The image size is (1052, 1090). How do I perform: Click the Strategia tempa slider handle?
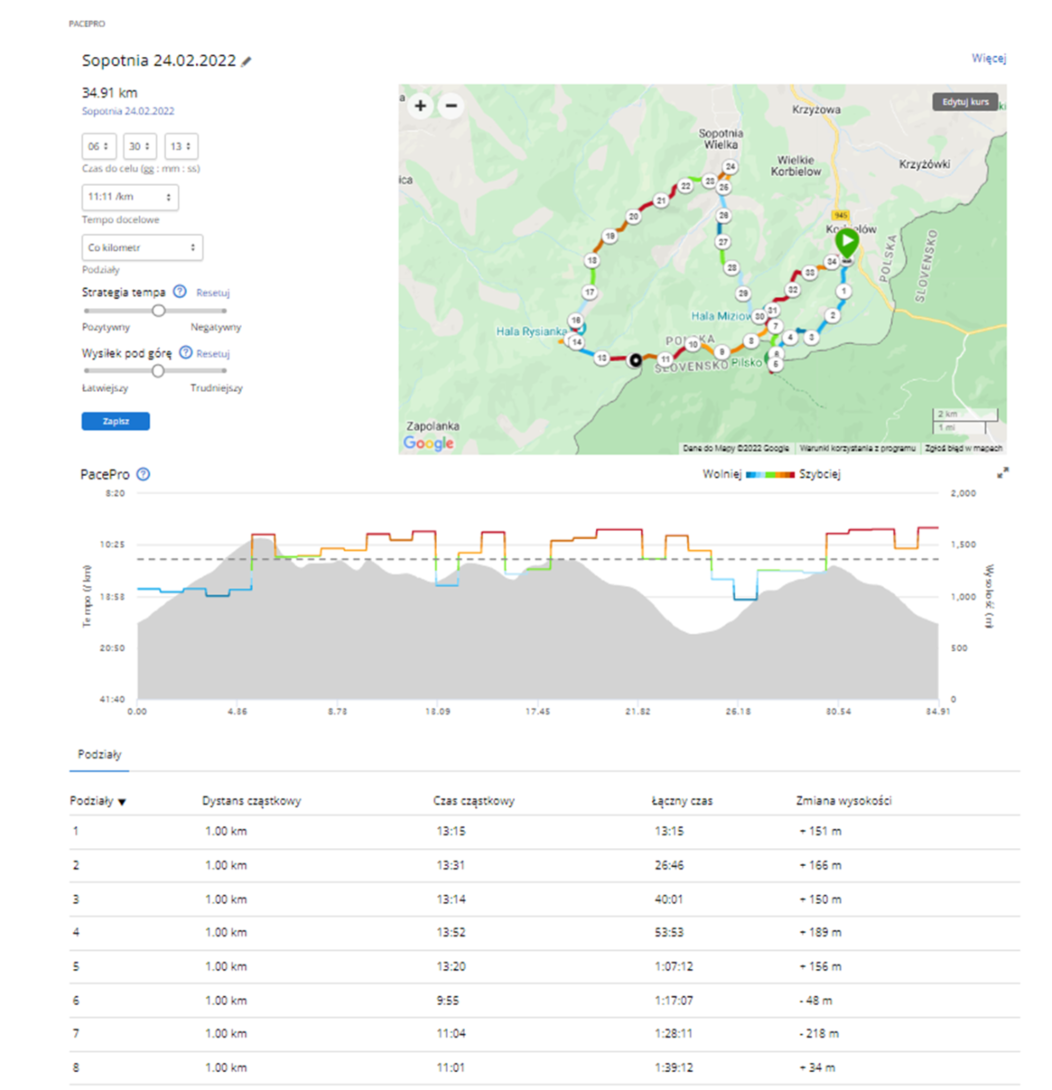tap(159, 311)
